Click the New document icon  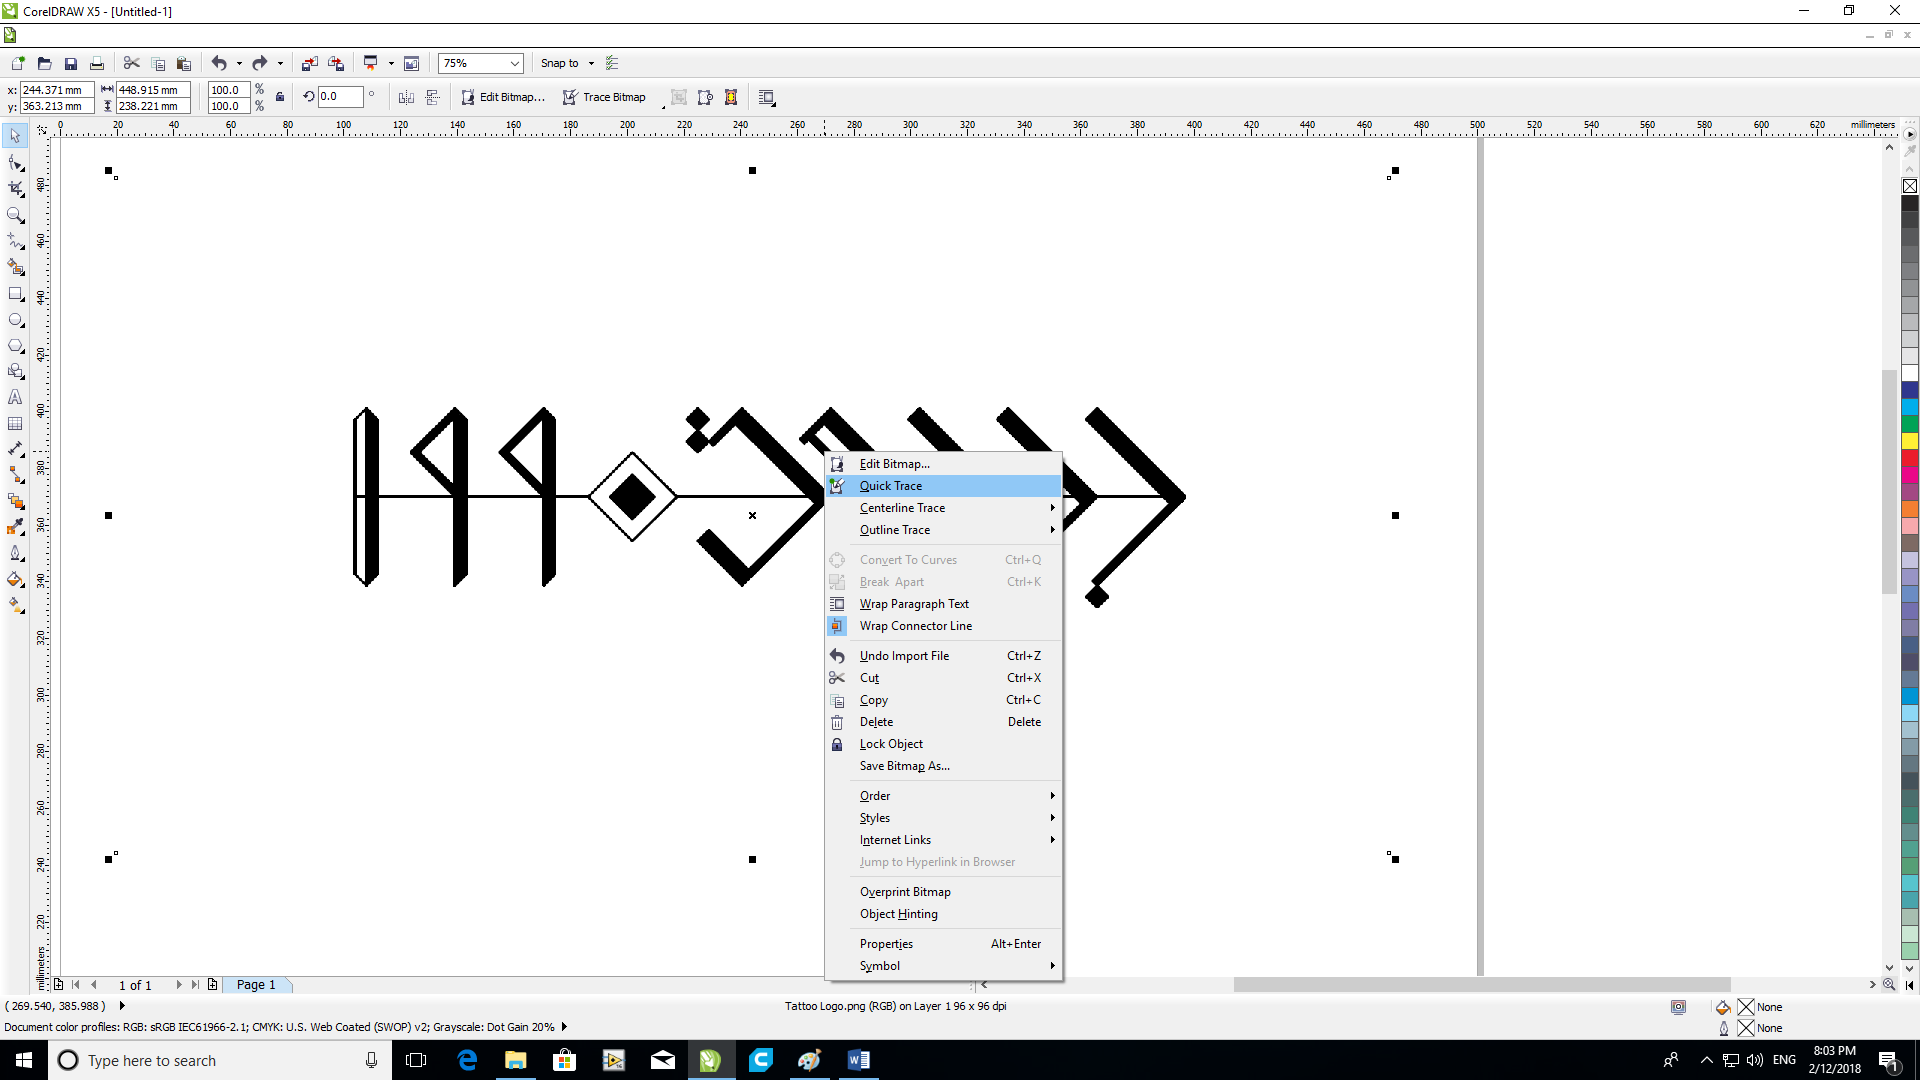[18, 63]
